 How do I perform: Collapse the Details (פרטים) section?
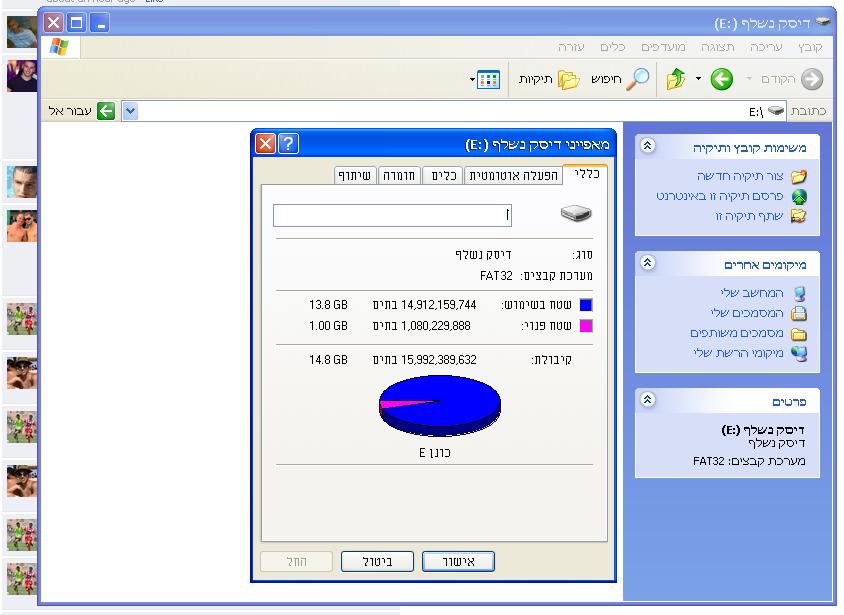point(647,400)
